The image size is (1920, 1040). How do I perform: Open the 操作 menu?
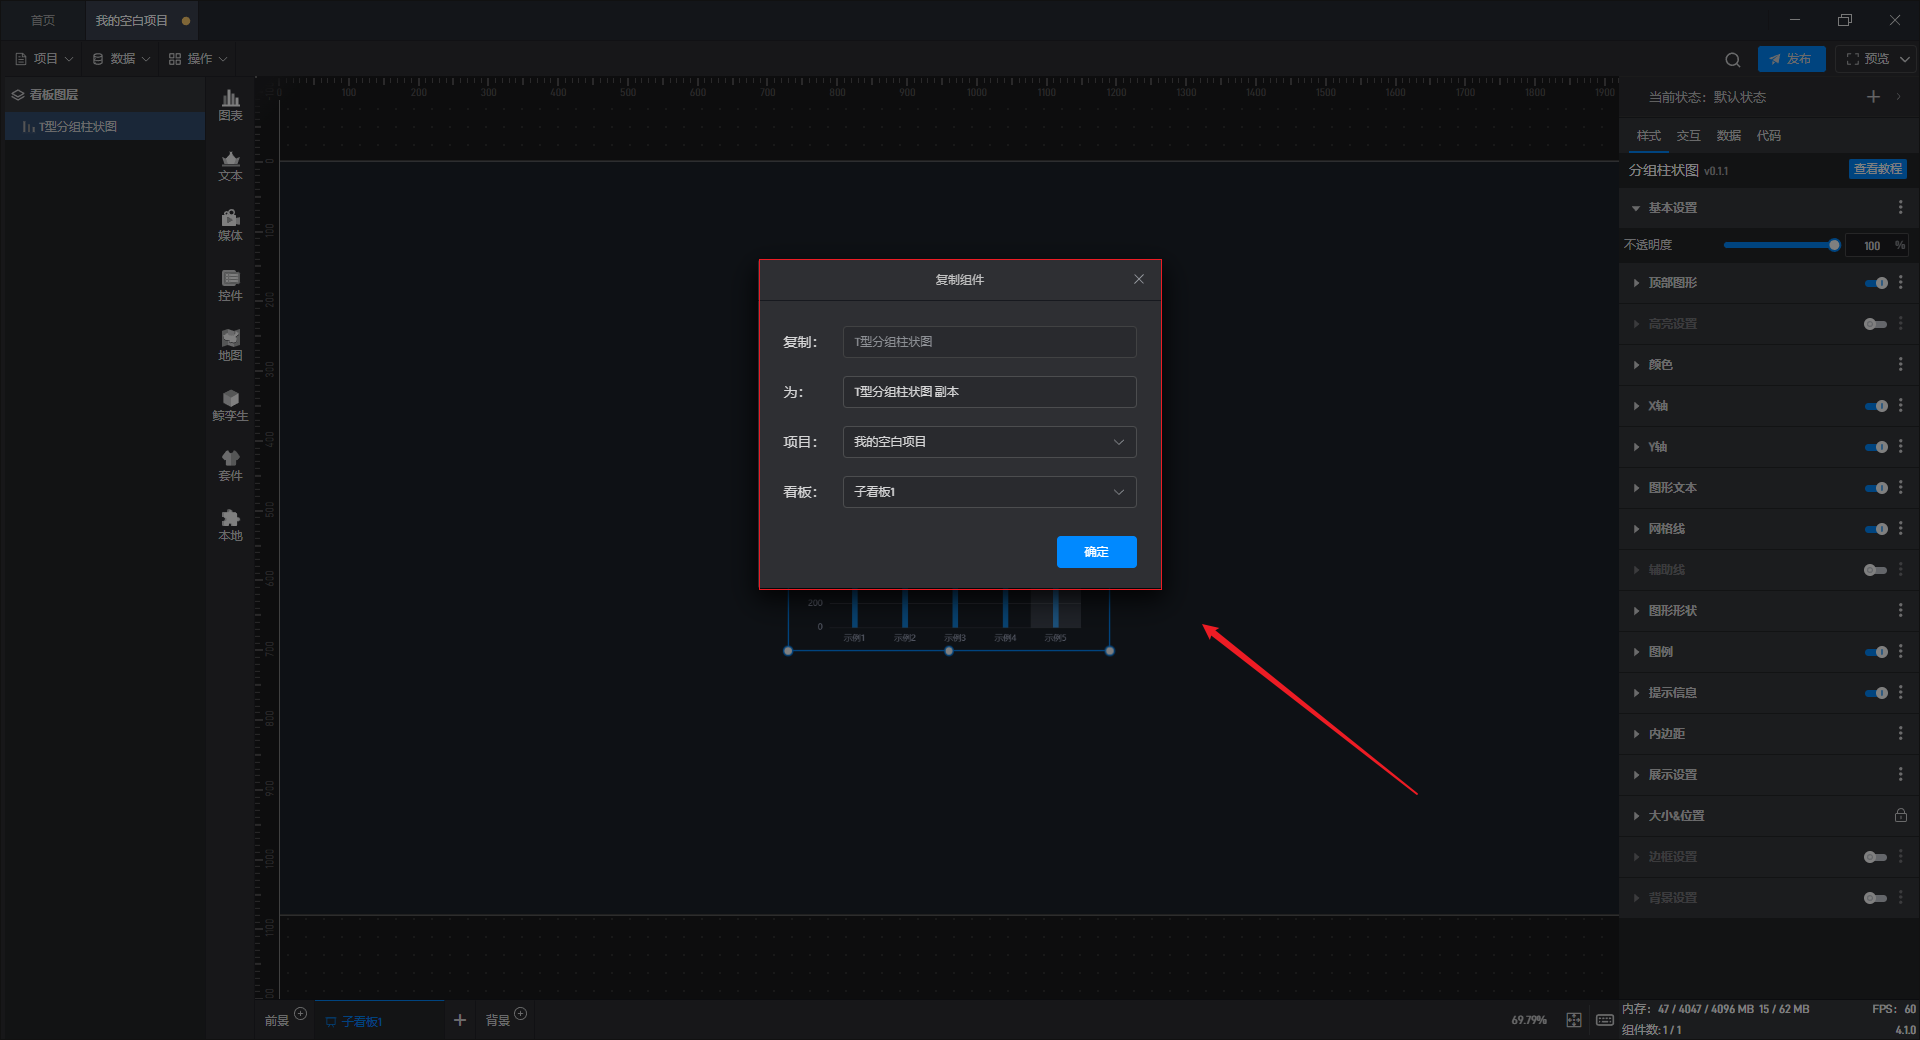(x=198, y=59)
